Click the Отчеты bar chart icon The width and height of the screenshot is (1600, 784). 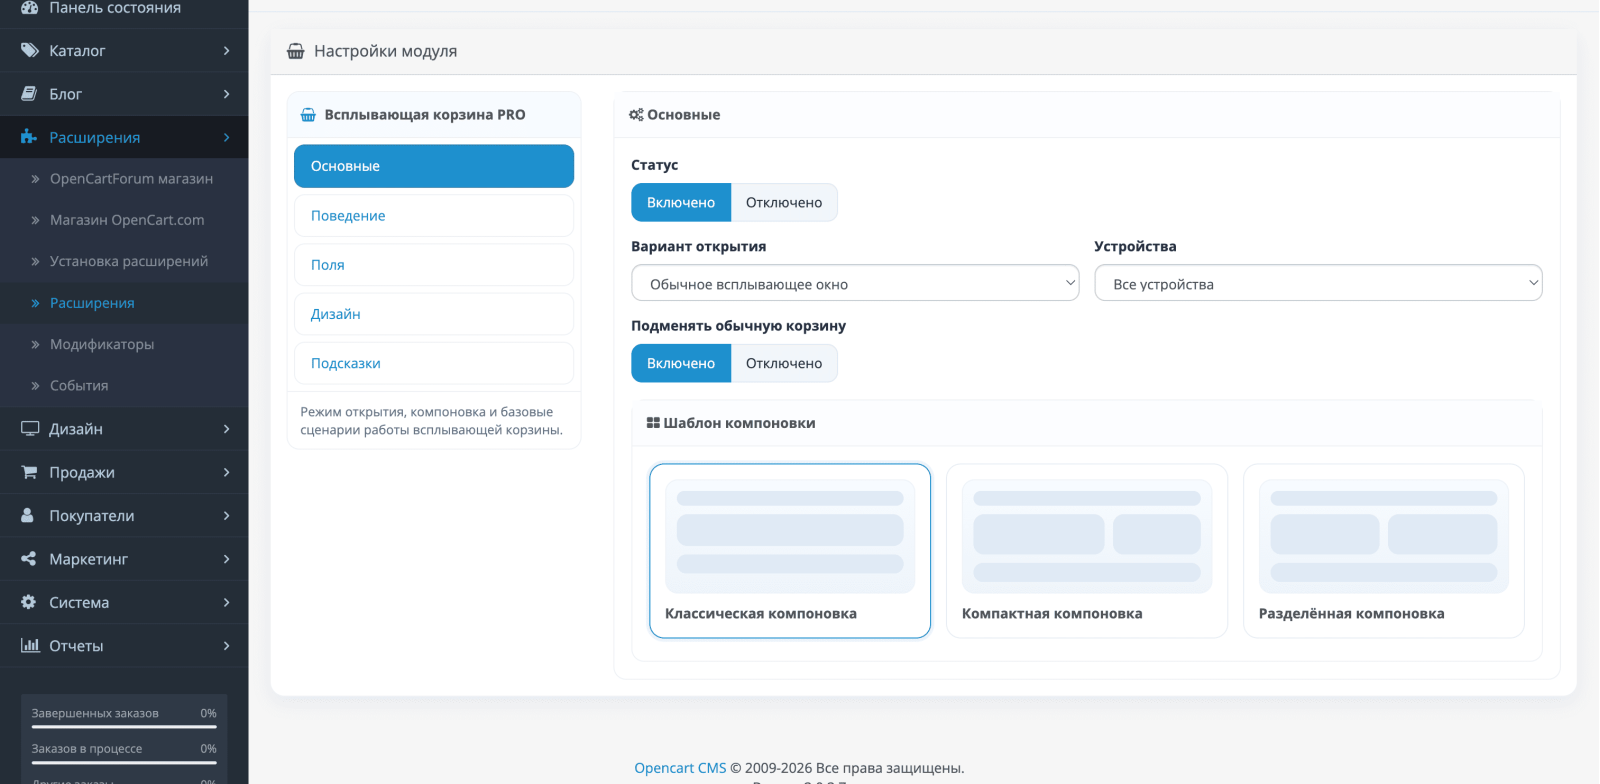29,645
